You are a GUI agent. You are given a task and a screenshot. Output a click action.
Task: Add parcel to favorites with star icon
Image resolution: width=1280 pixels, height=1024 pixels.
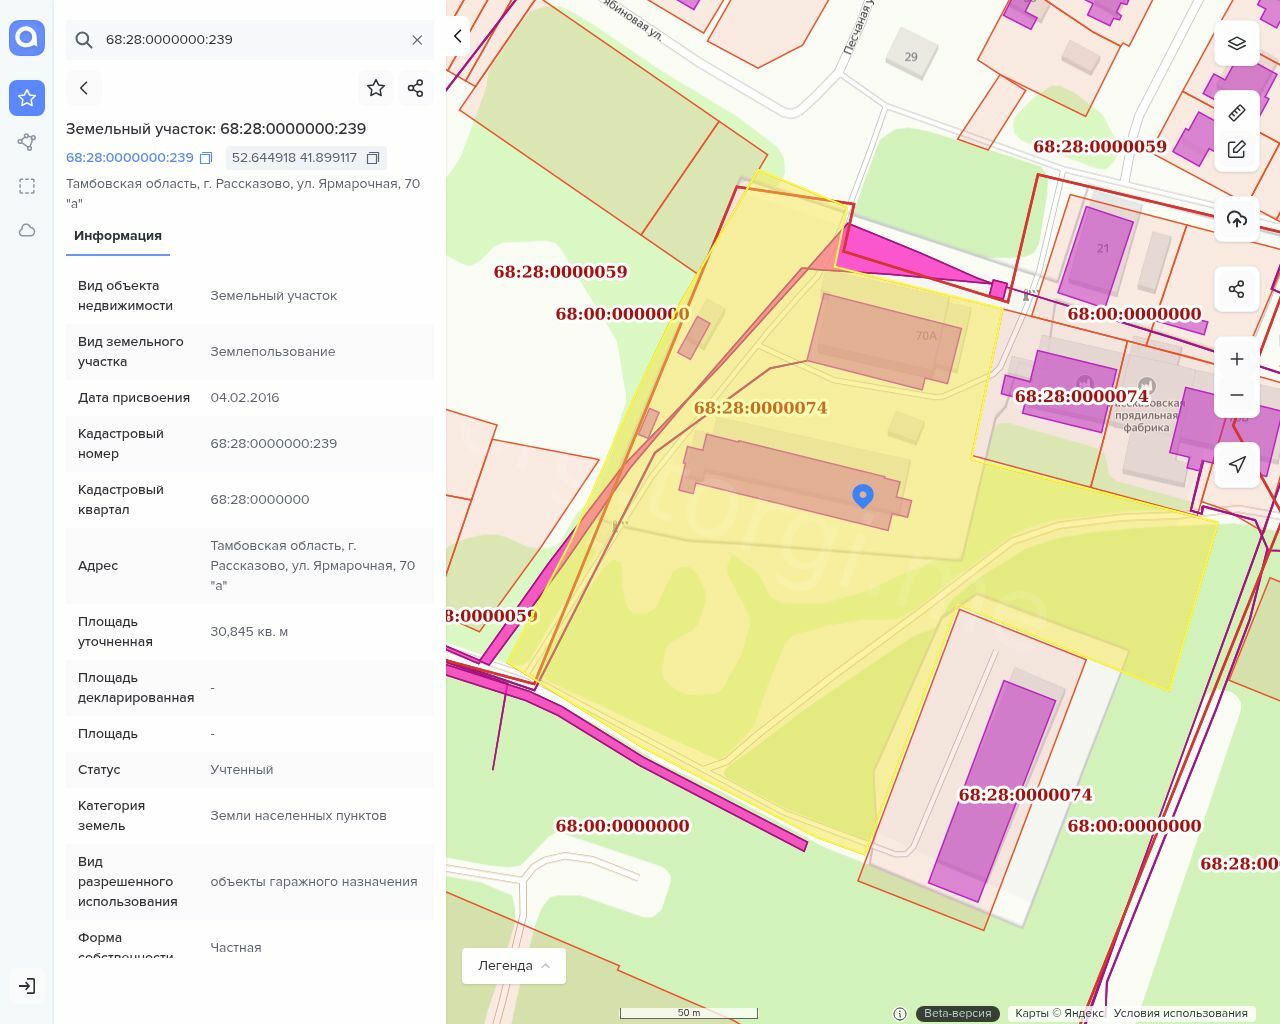(376, 88)
